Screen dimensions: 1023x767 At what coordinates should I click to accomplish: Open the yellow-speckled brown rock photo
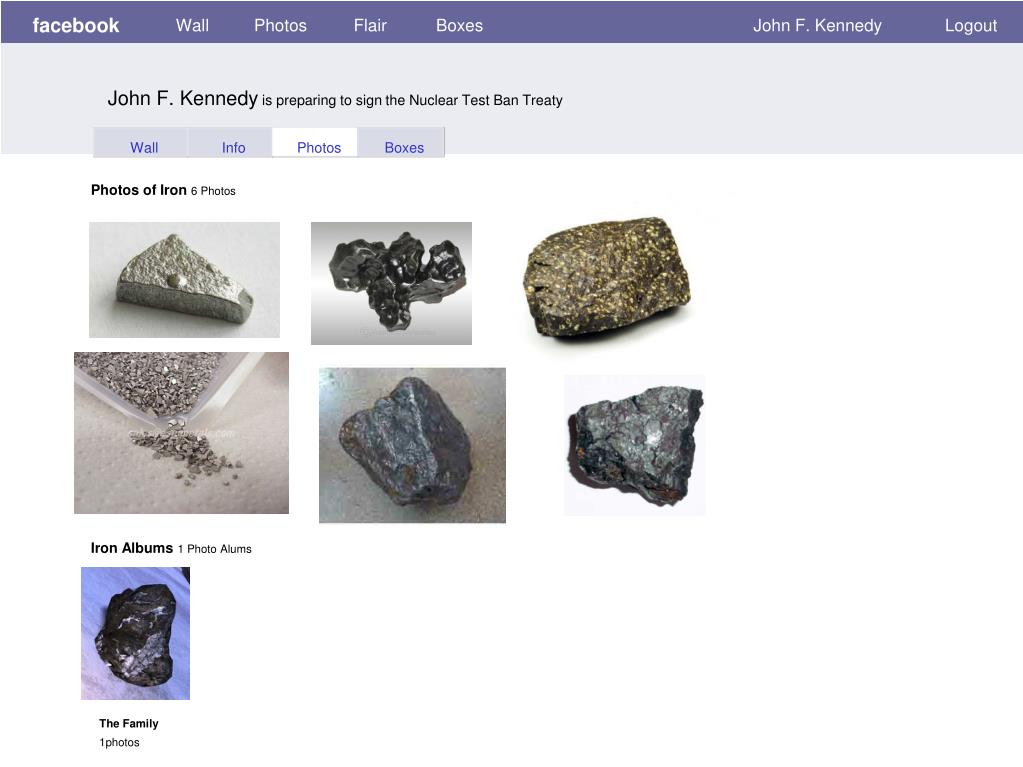tap(607, 278)
